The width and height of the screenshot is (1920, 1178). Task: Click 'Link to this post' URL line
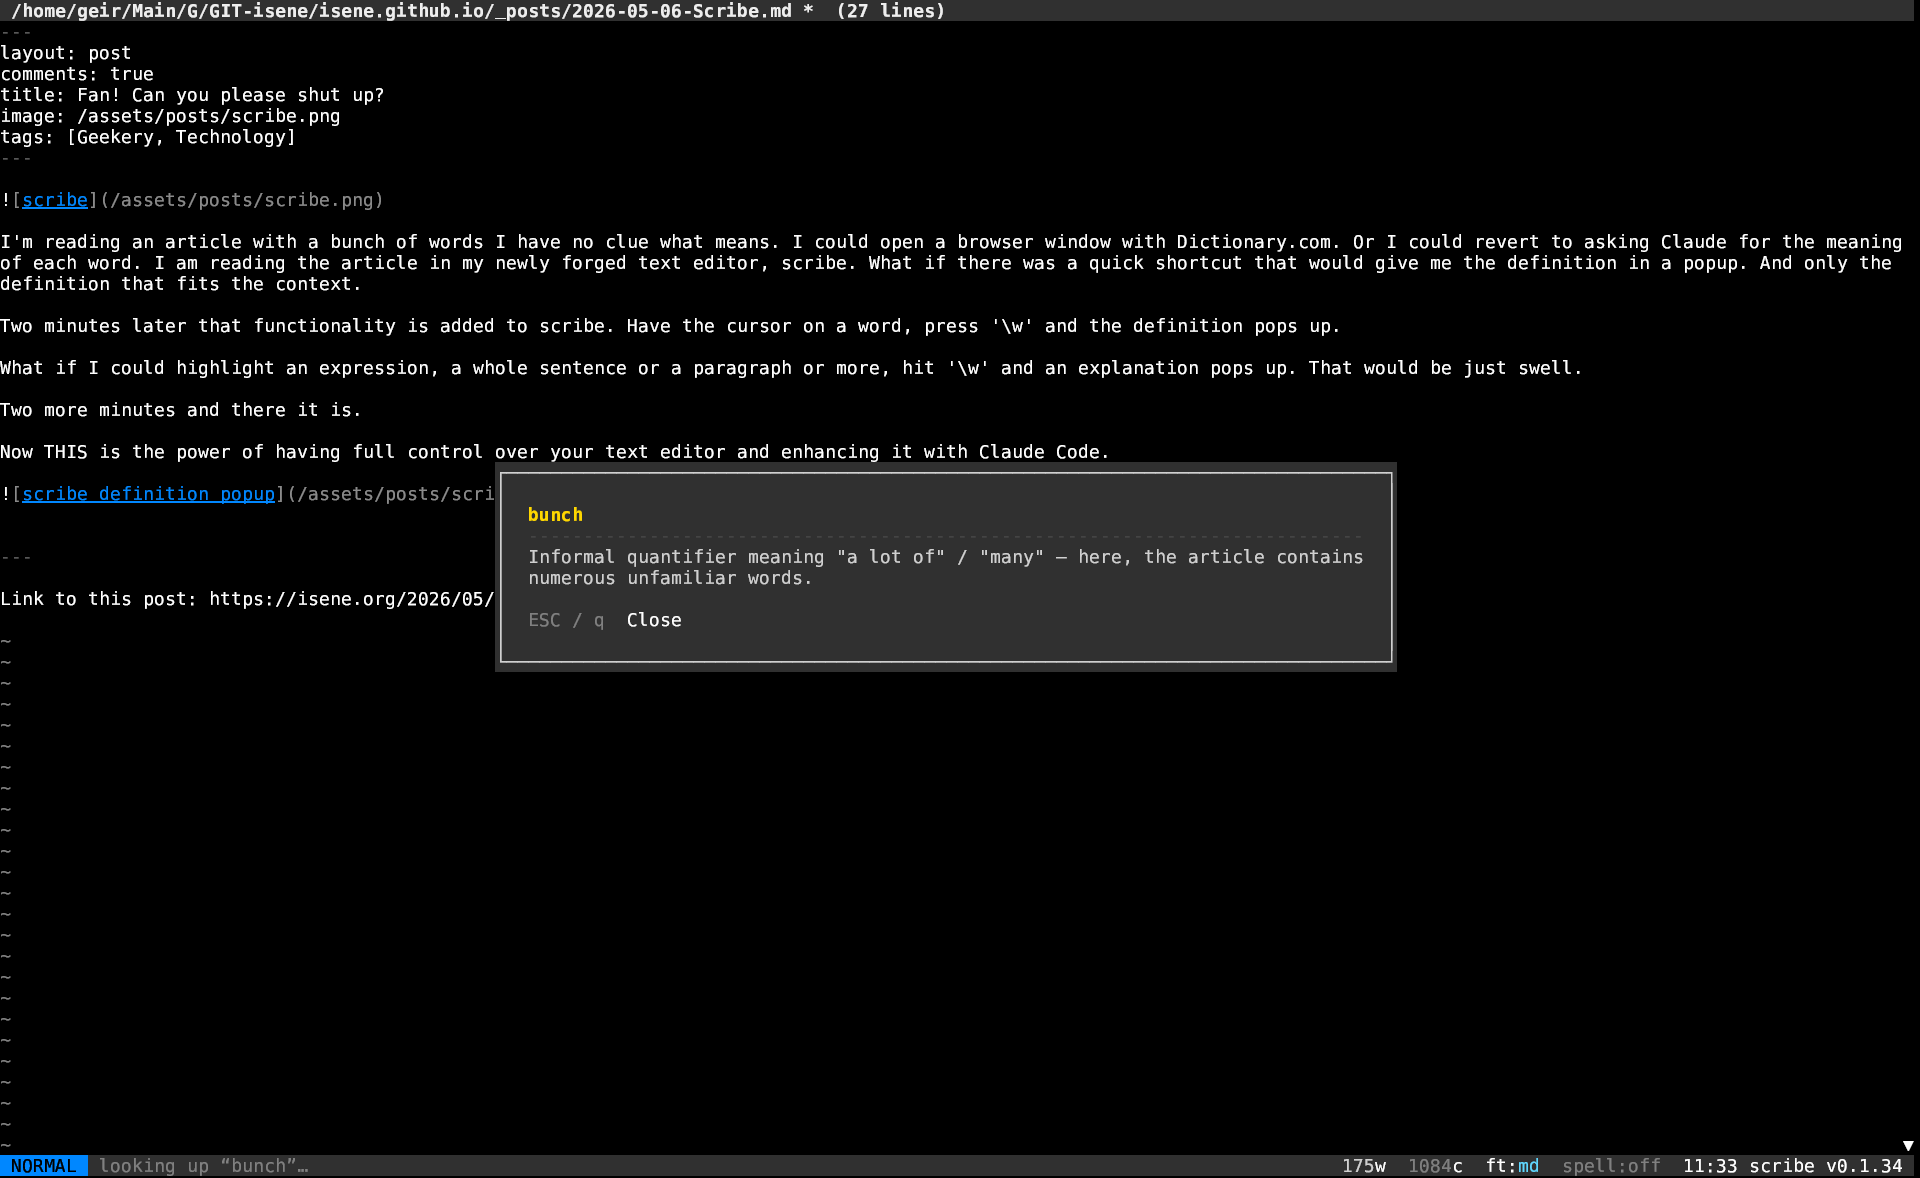(x=247, y=599)
